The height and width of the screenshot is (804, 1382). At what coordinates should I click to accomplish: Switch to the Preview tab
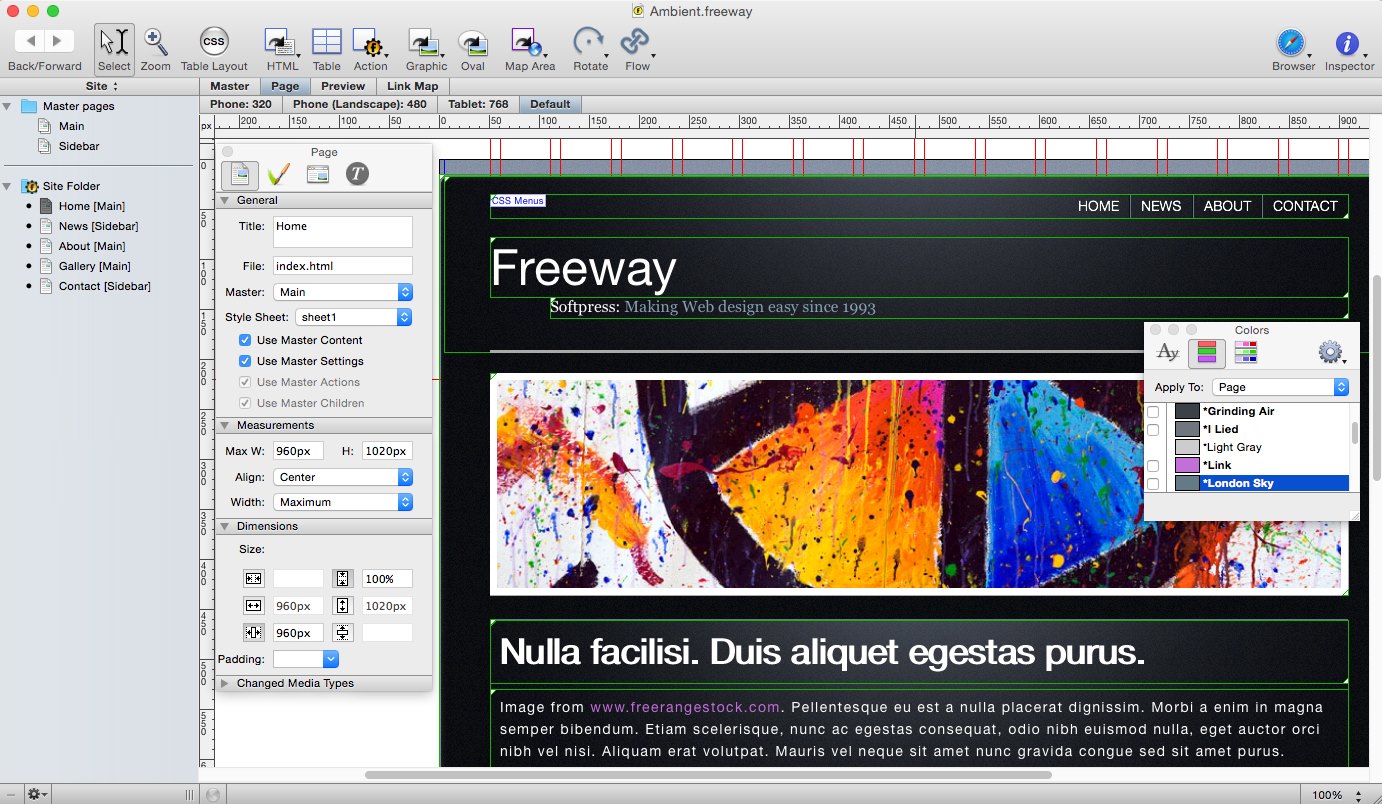[343, 86]
